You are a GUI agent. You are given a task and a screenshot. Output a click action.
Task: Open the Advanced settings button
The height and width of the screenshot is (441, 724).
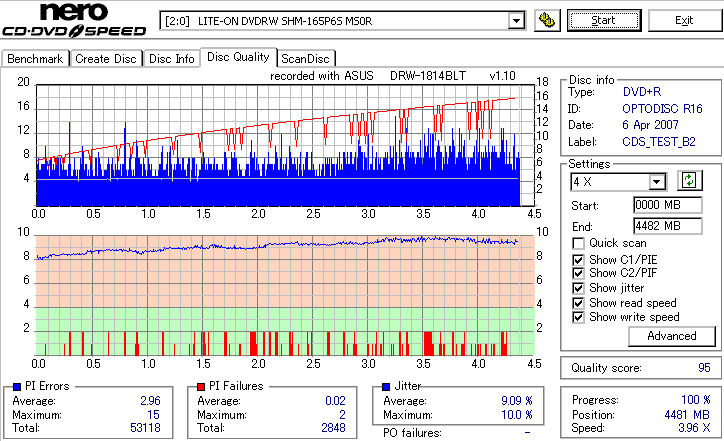(671, 336)
